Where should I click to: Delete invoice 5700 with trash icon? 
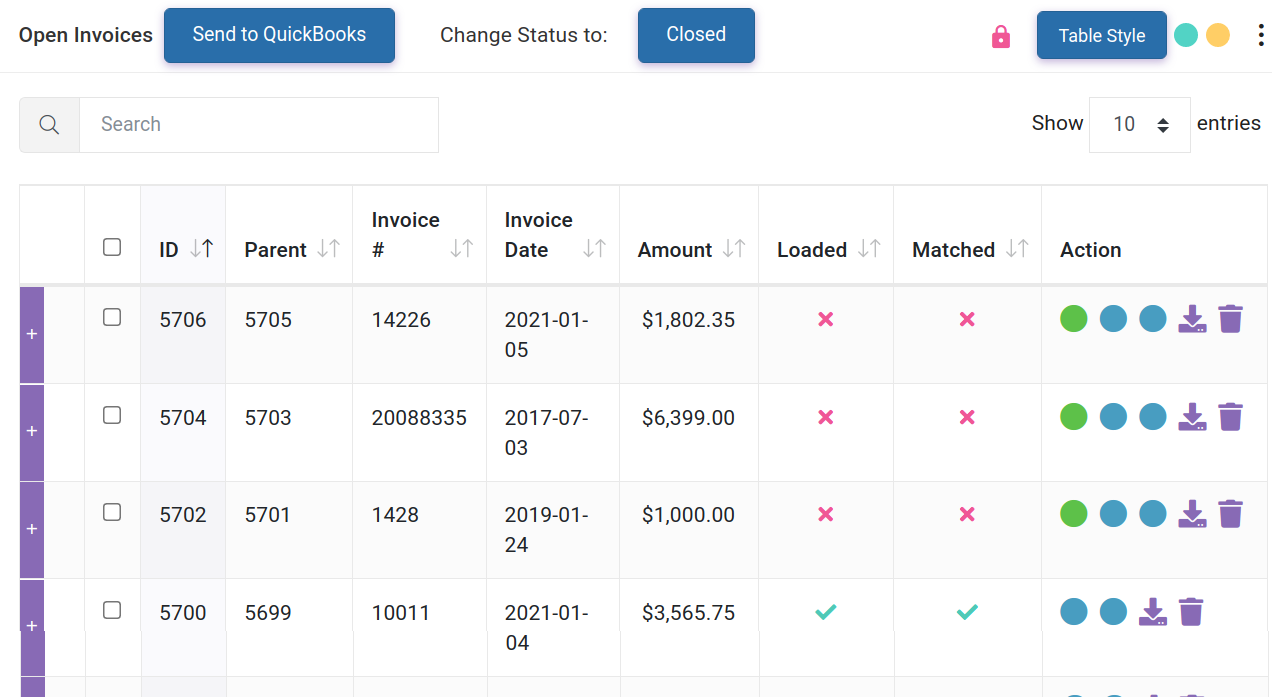point(1190,612)
